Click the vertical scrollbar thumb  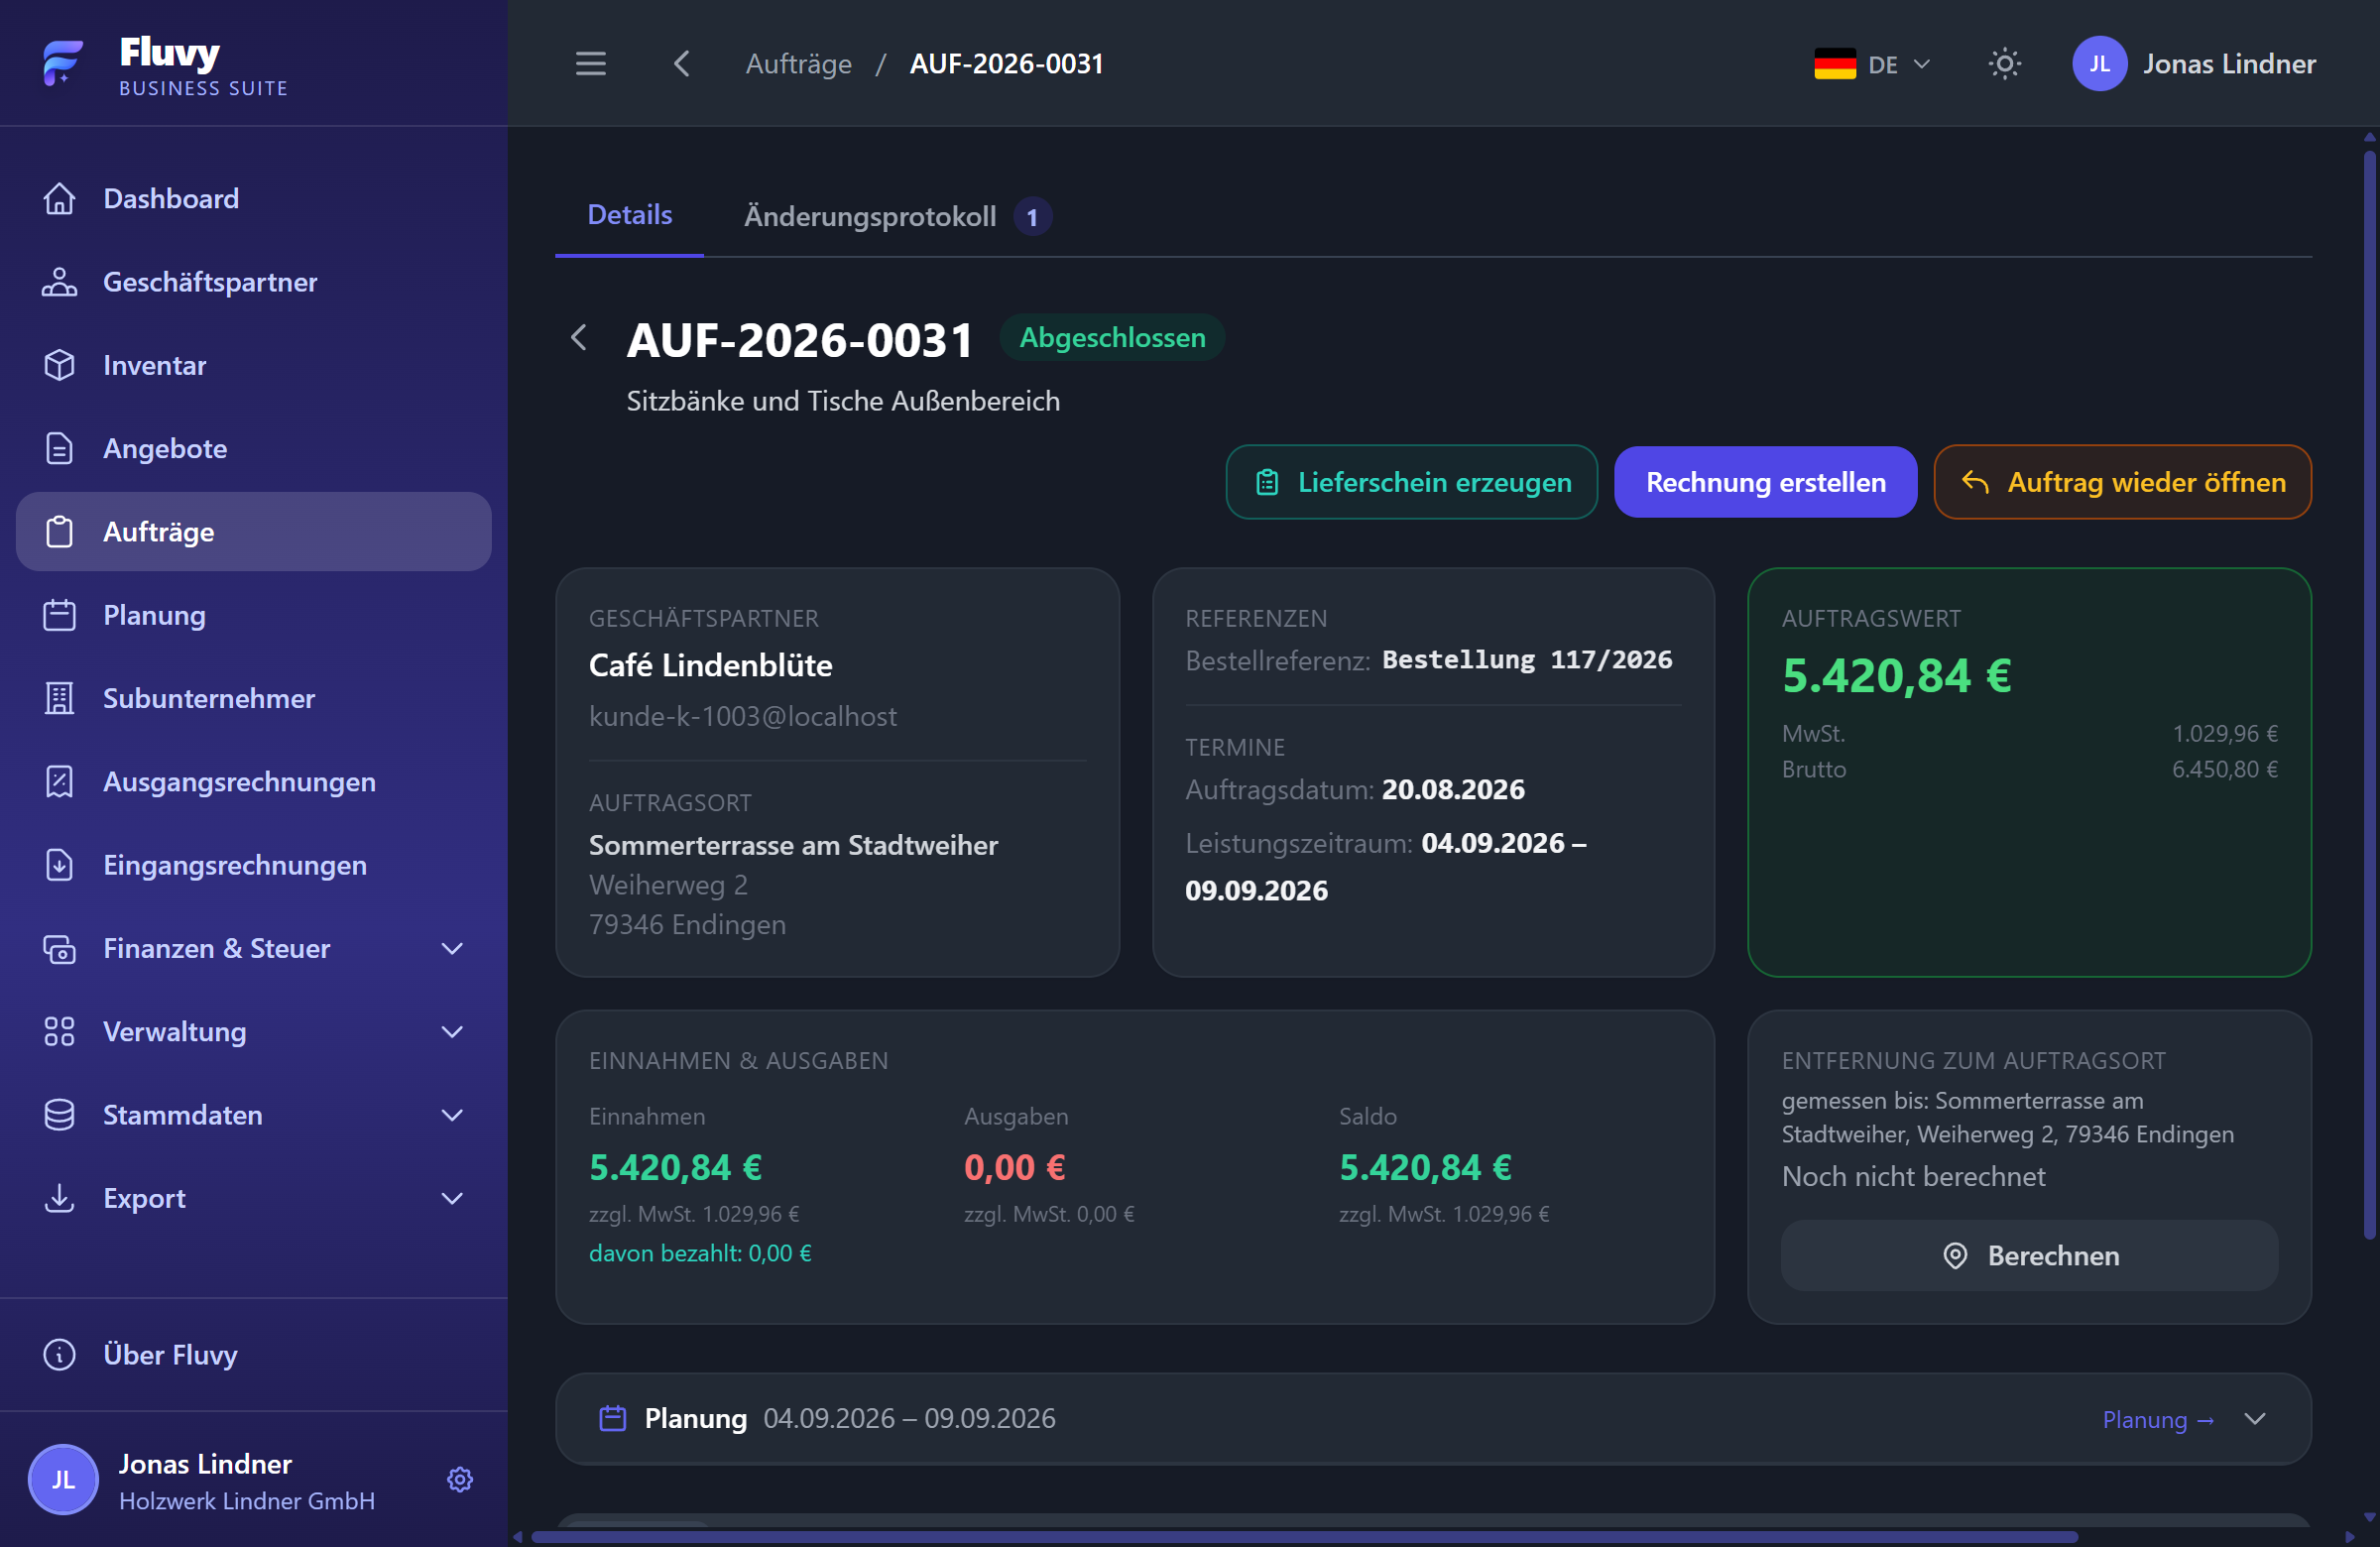2368,694
